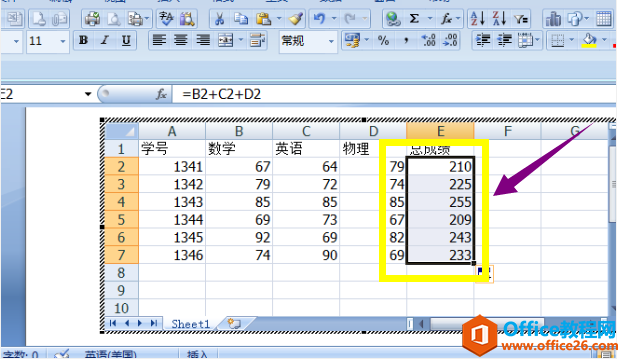Expand the borders style arrow
This screenshot has height=363, width=625.
pos(572,40)
